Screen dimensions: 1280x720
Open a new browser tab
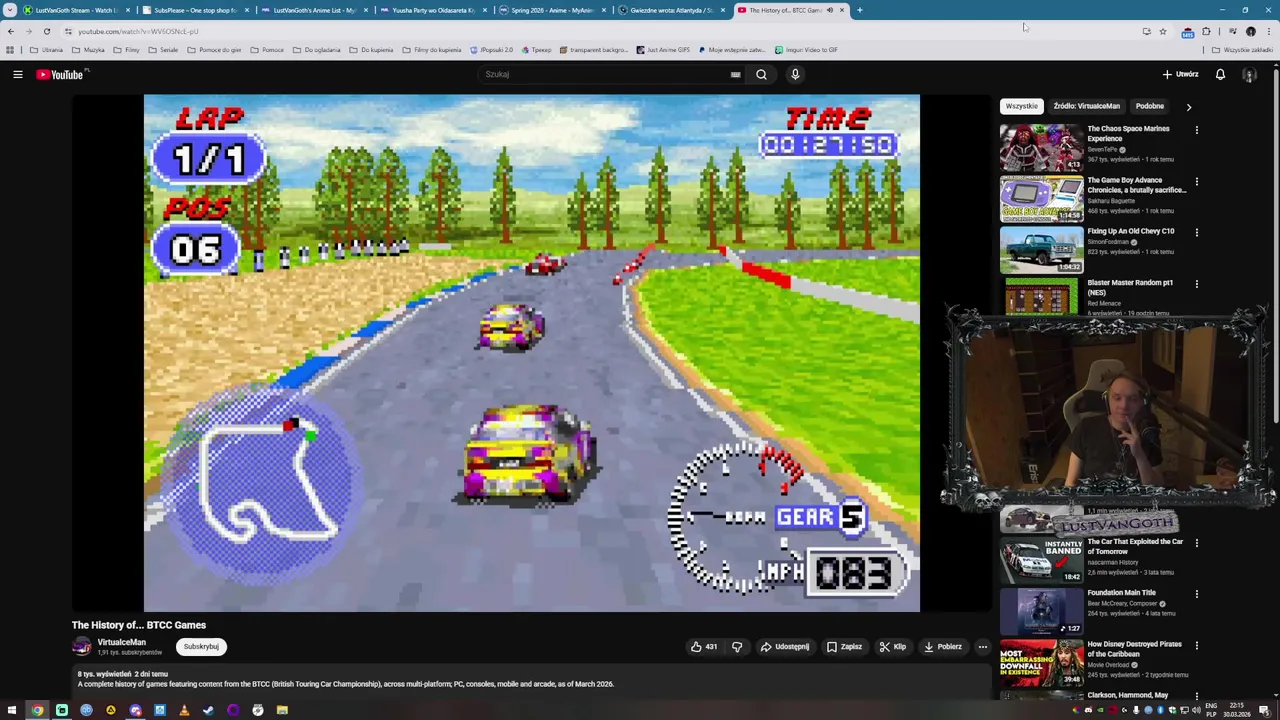pos(859,10)
